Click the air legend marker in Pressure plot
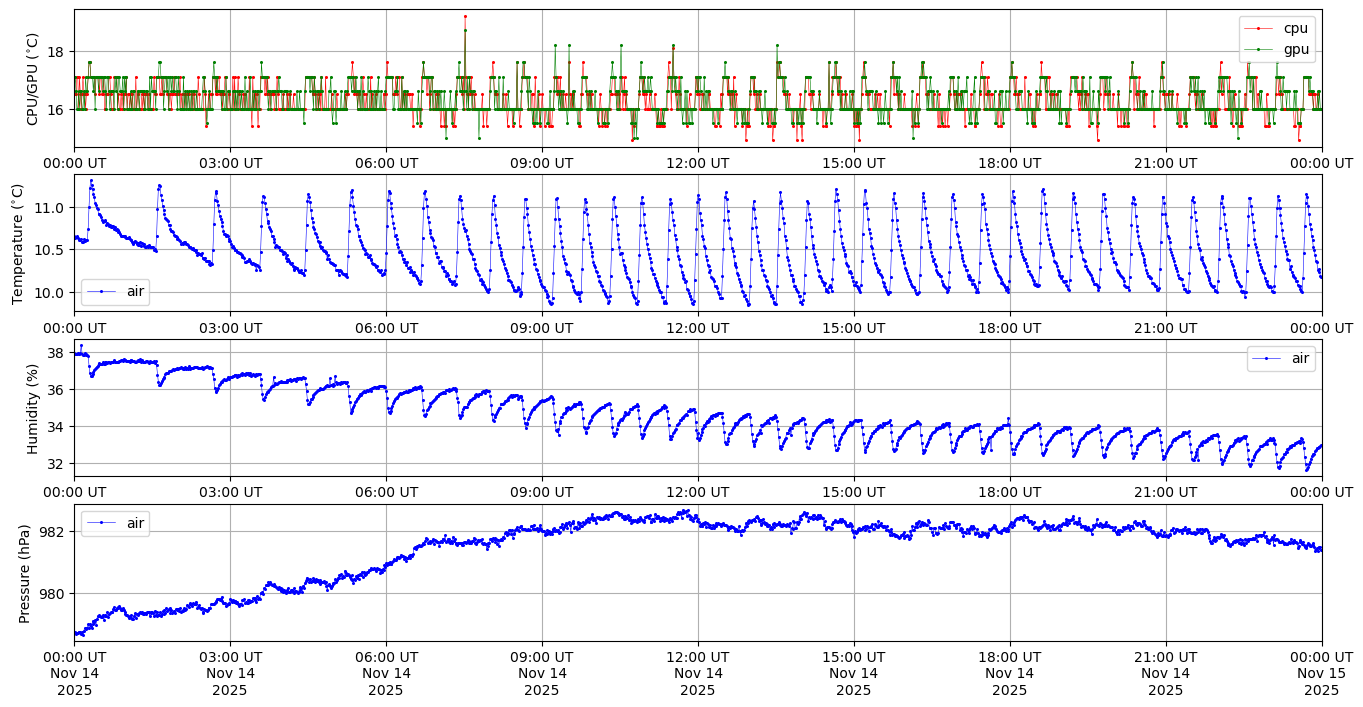 coord(101,522)
